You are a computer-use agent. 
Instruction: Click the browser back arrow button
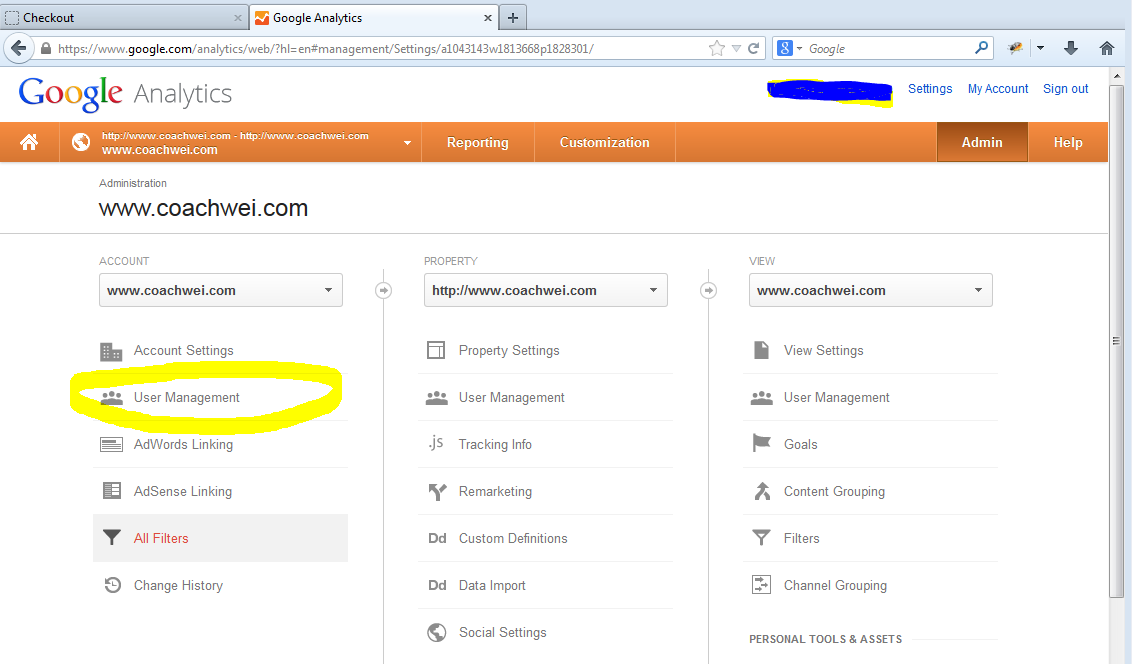18,48
